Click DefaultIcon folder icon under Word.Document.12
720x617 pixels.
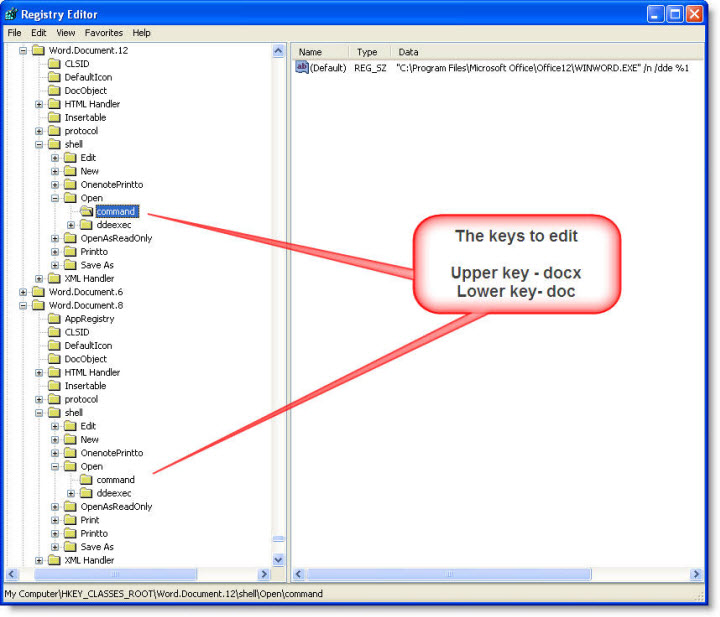54,77
